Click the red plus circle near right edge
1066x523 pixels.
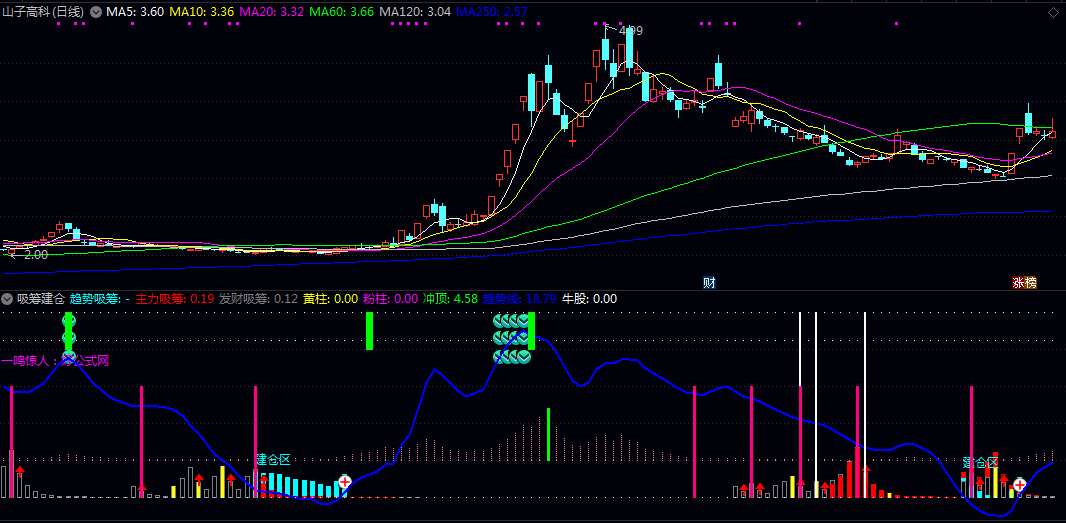coord(1020,484)
